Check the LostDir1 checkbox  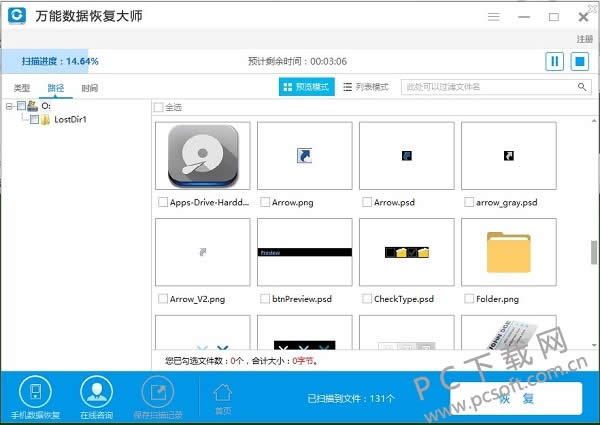34,119
